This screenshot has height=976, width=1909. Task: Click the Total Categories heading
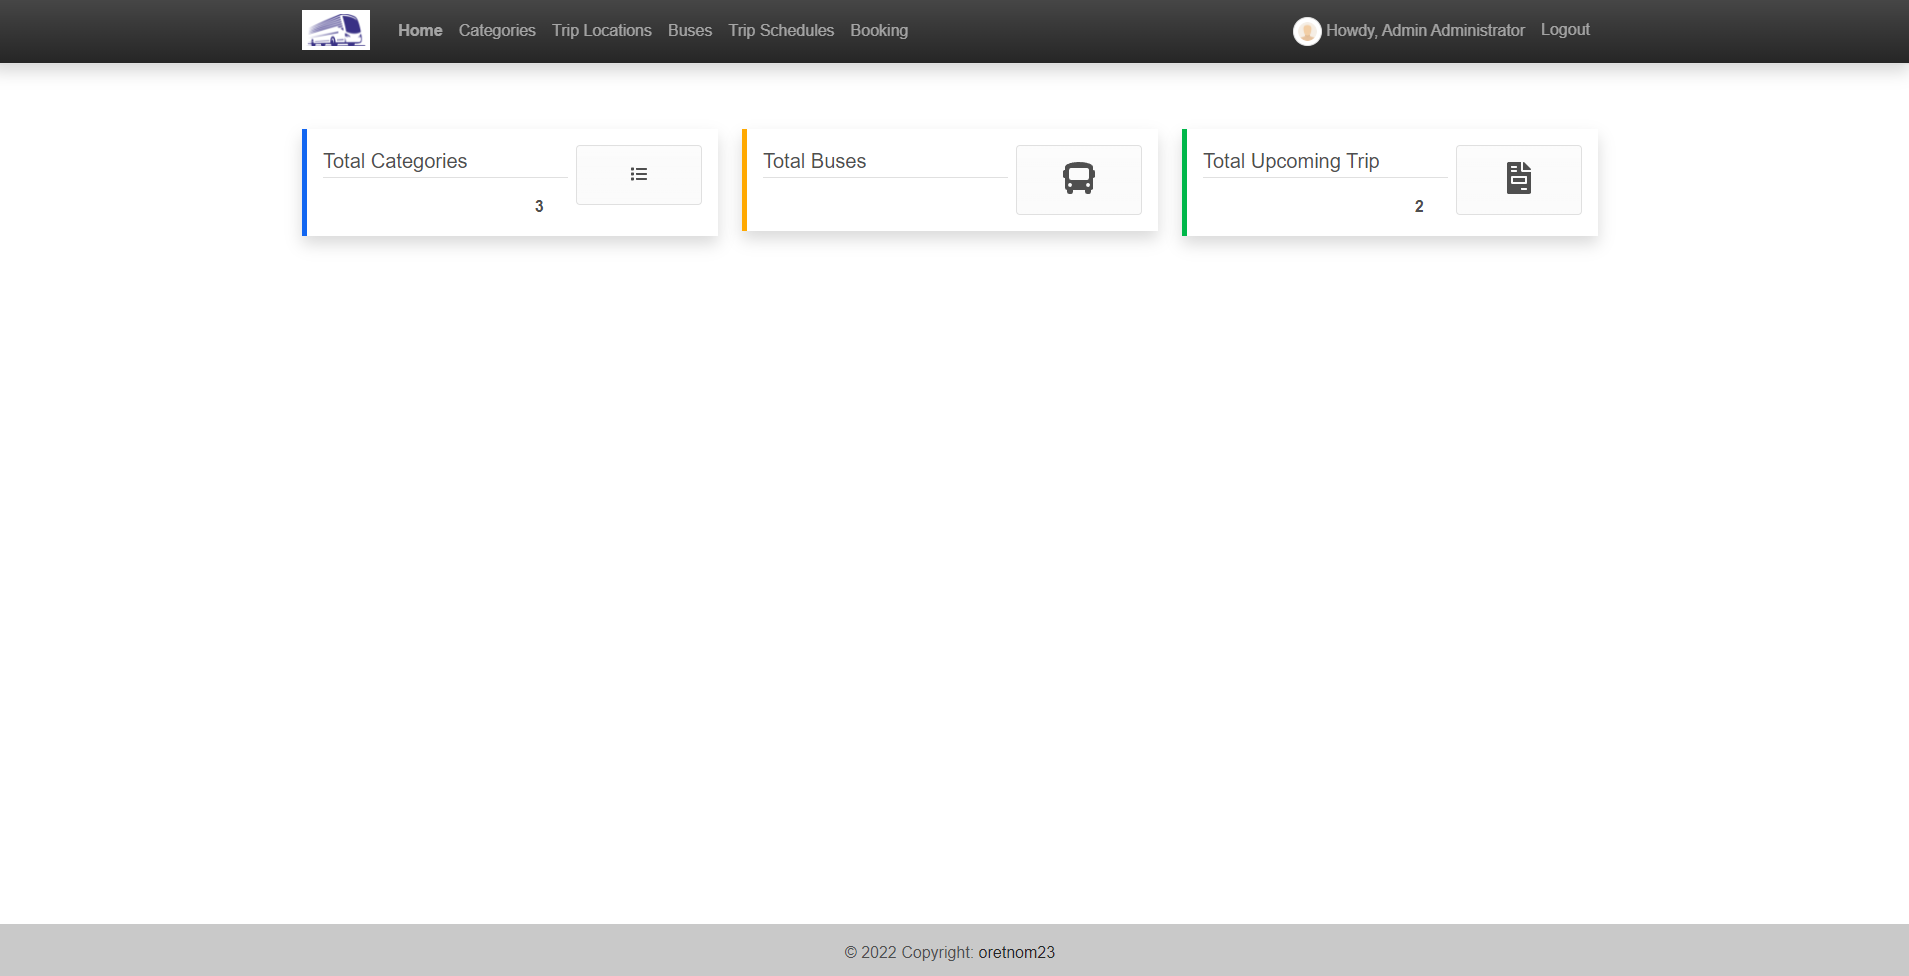tap(395, 161)
